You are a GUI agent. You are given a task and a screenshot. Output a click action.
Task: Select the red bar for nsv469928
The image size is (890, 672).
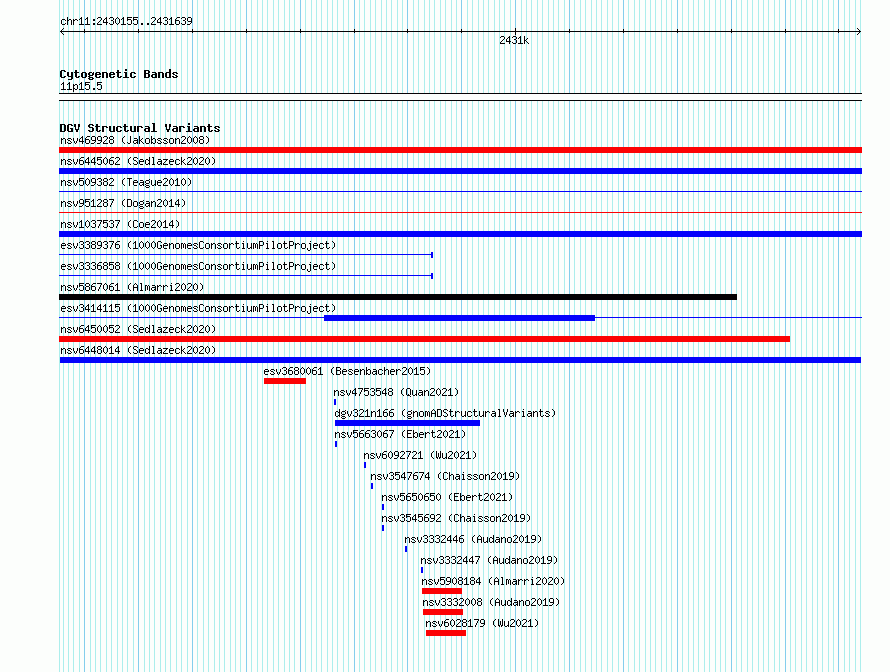pos(460,150)
